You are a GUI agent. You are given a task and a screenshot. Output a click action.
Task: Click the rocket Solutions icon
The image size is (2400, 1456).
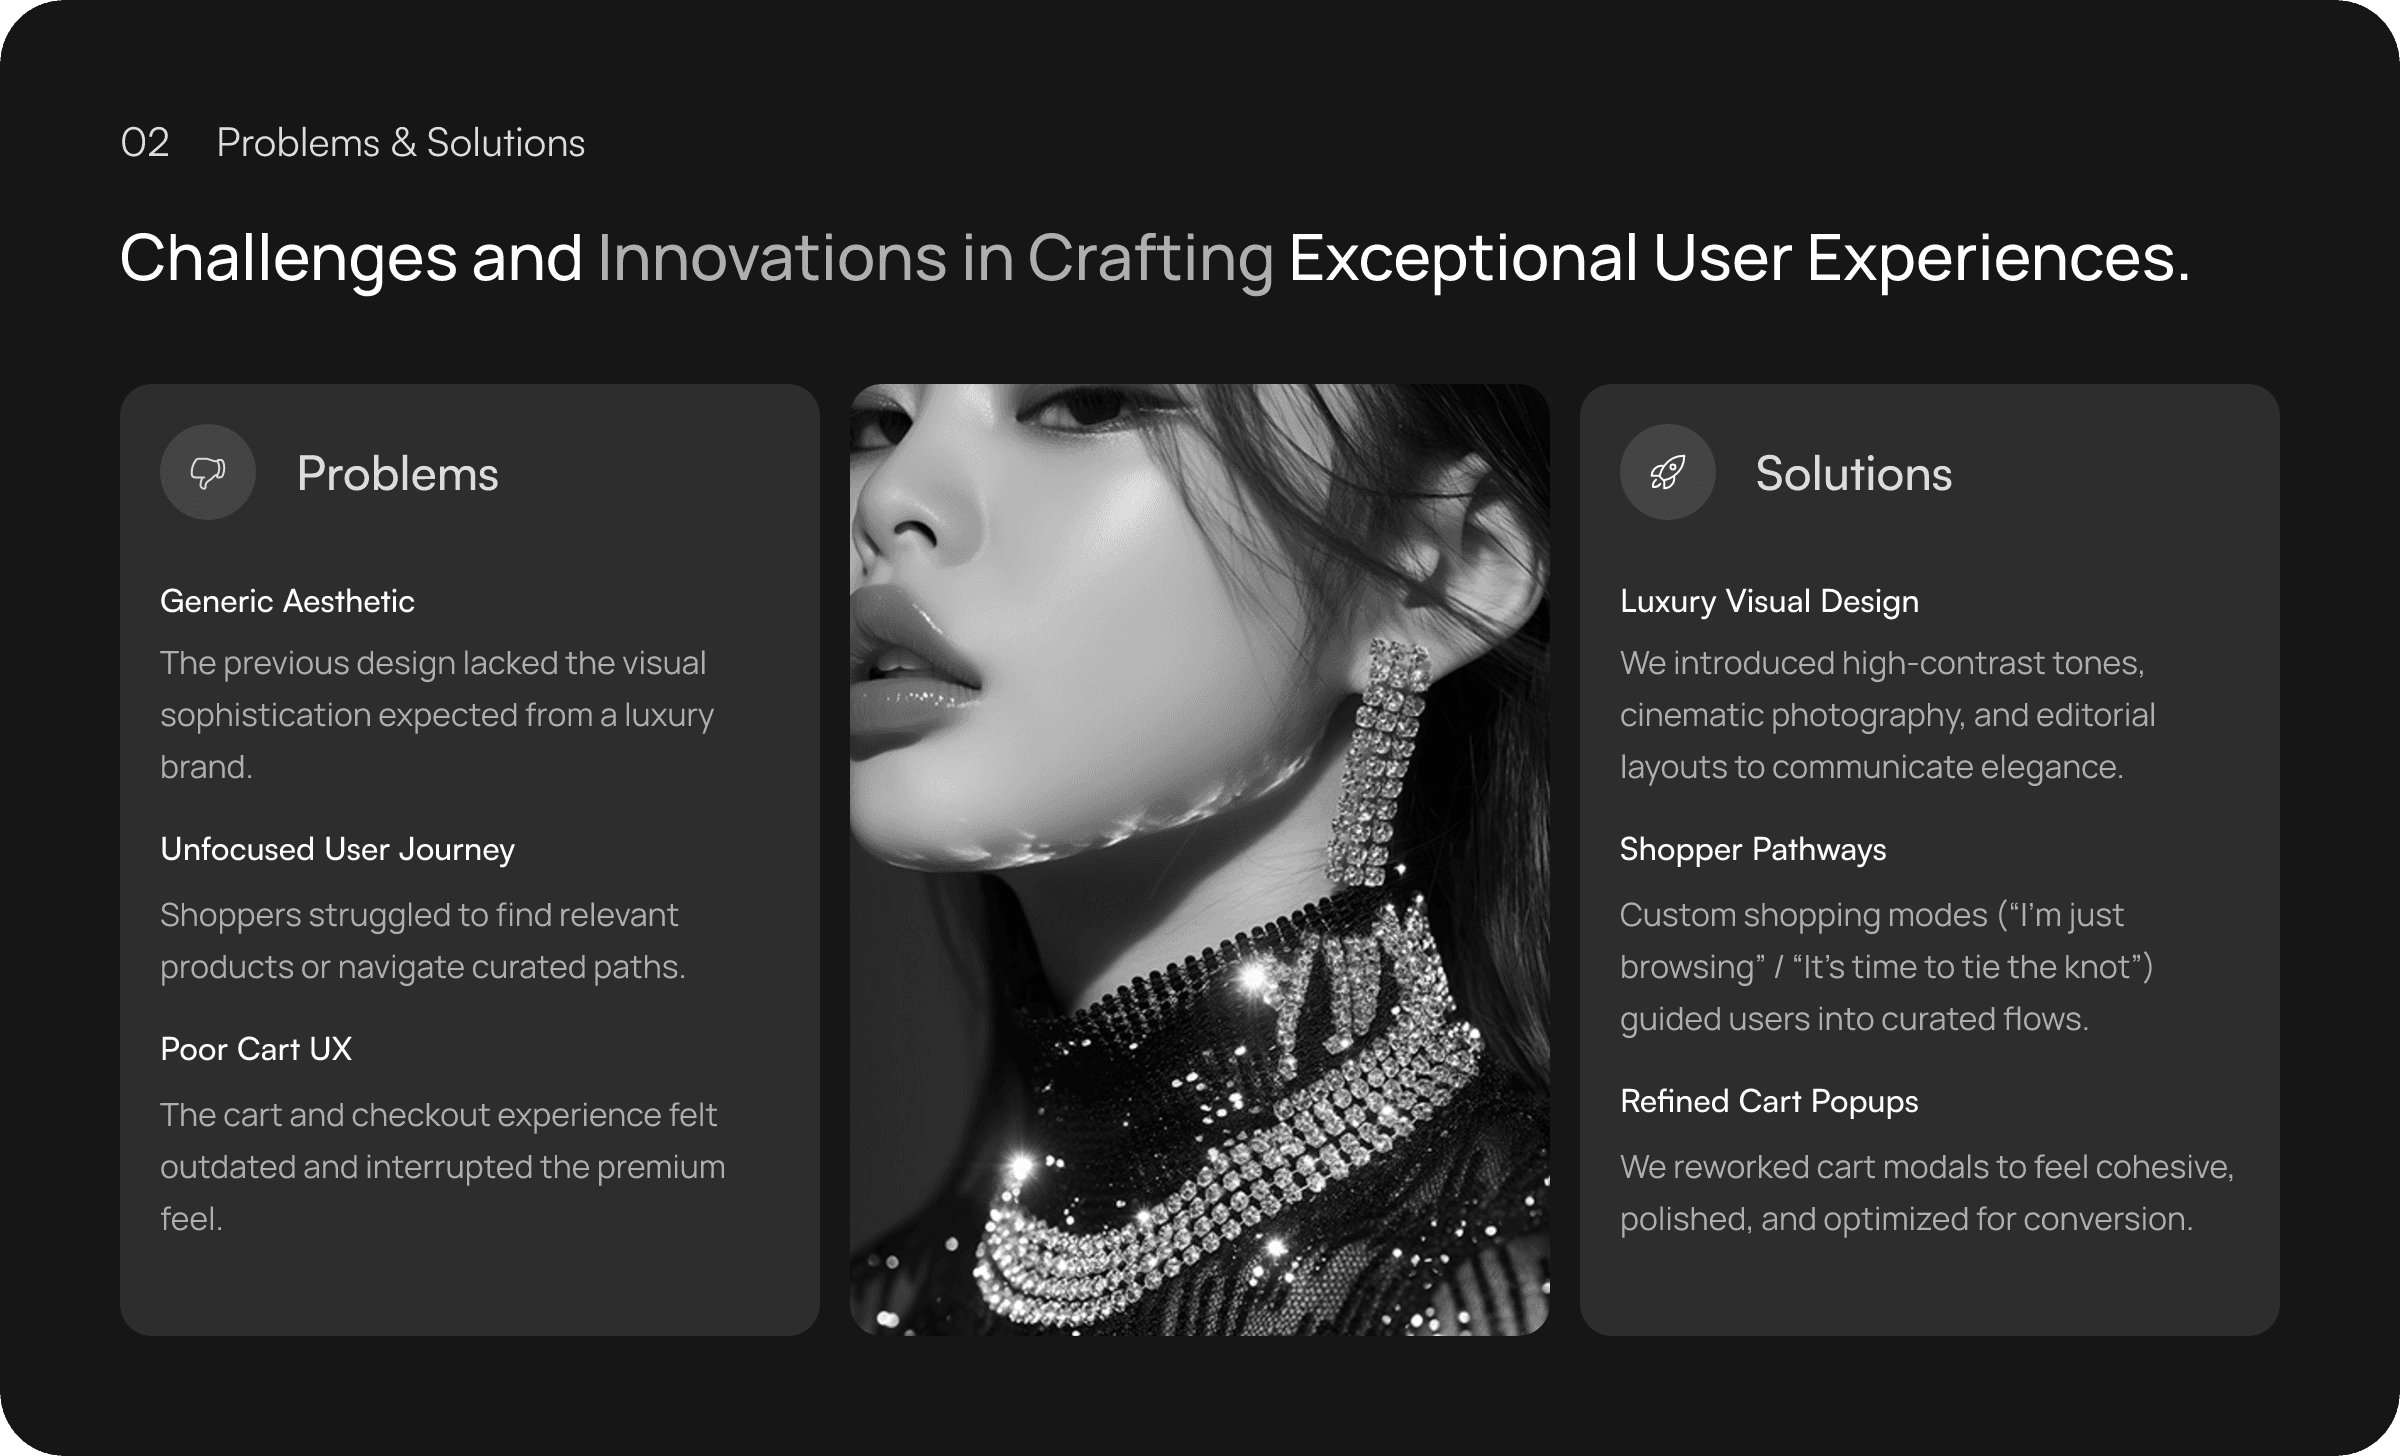(x=1667, y=472)
